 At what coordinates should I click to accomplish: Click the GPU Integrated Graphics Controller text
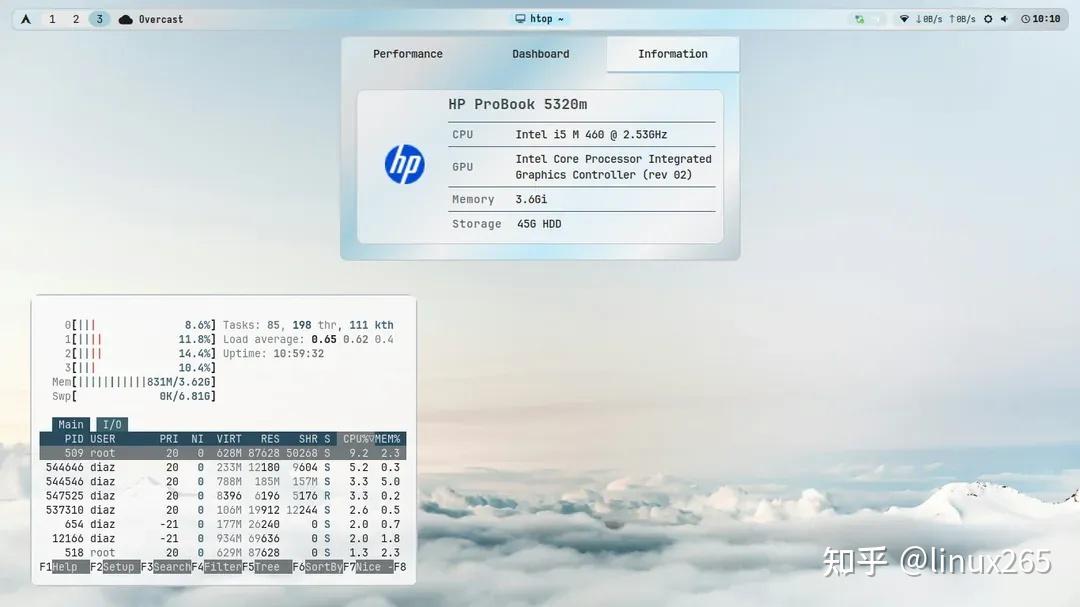[613, 167]
